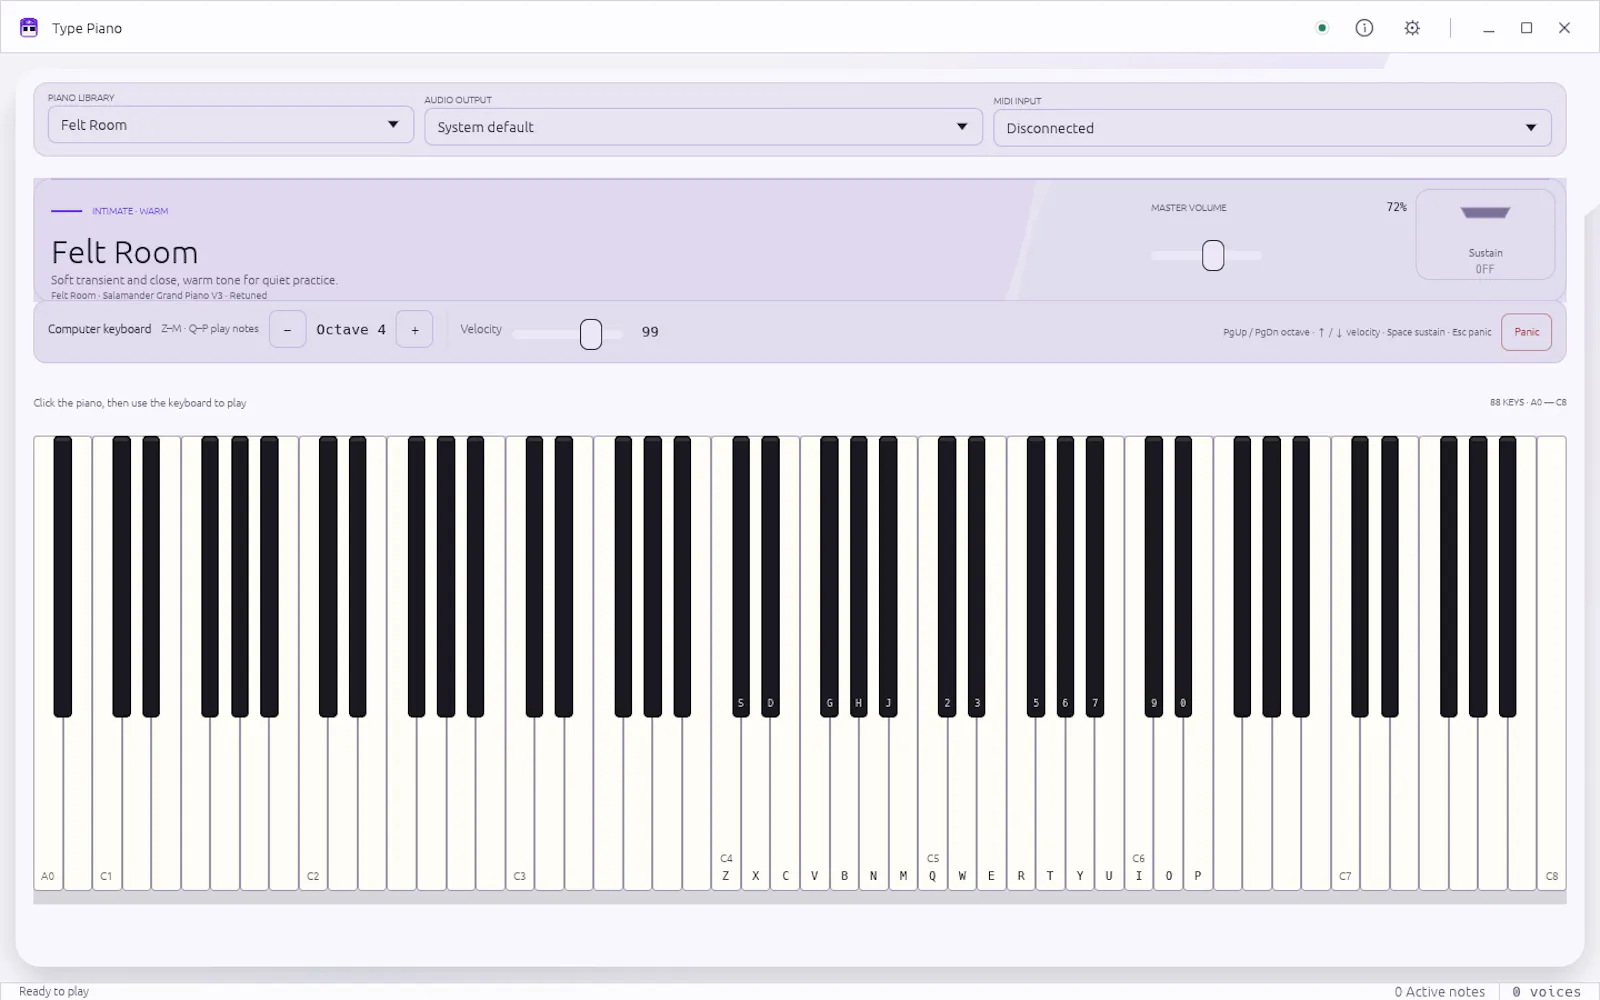Image resolution: width=1600 pixels, height=1000 pixels.
Task: Play the black key labeled J
Action: (888, 577)
